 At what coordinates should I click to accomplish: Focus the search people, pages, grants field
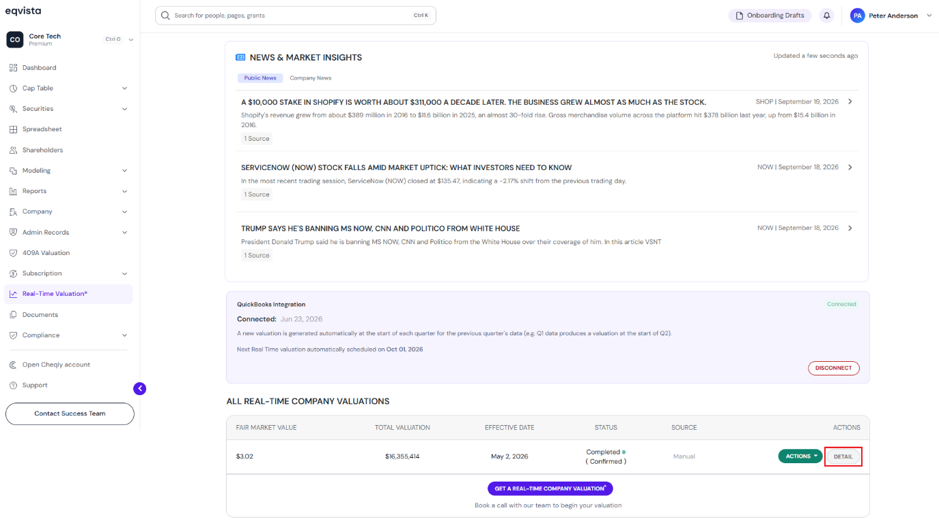(295, 16)
